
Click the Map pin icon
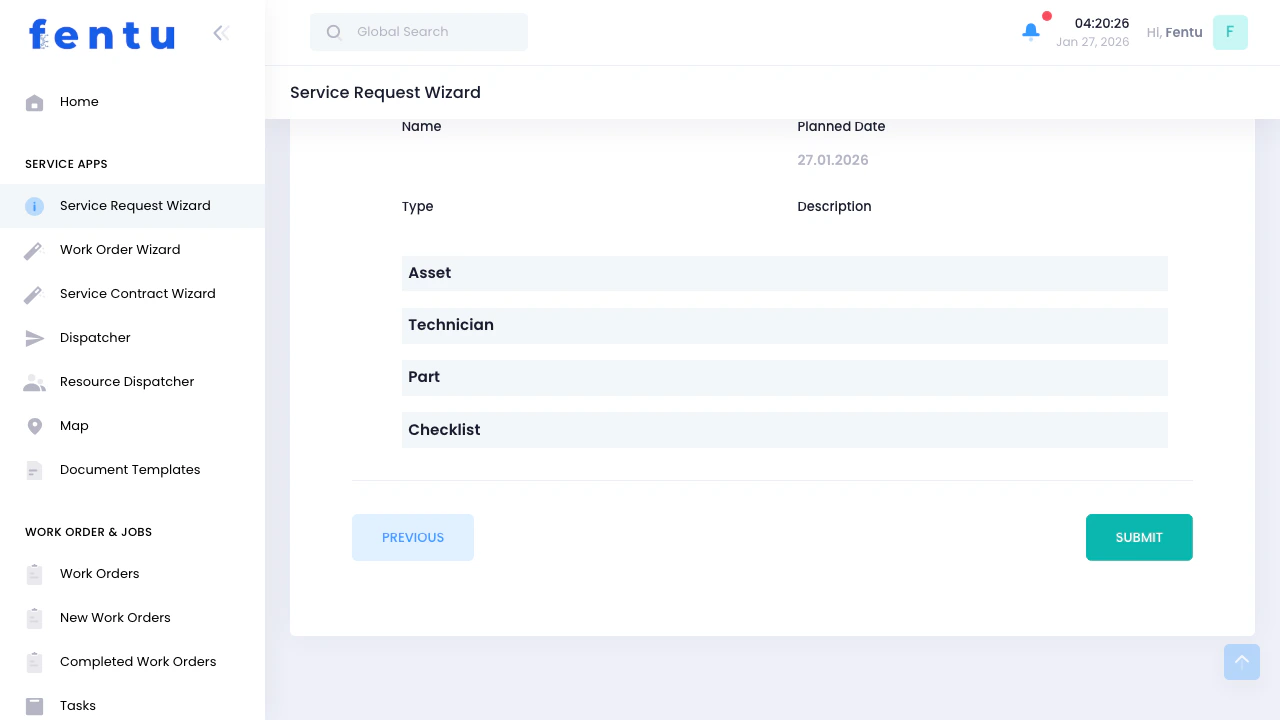pos(34,426)
